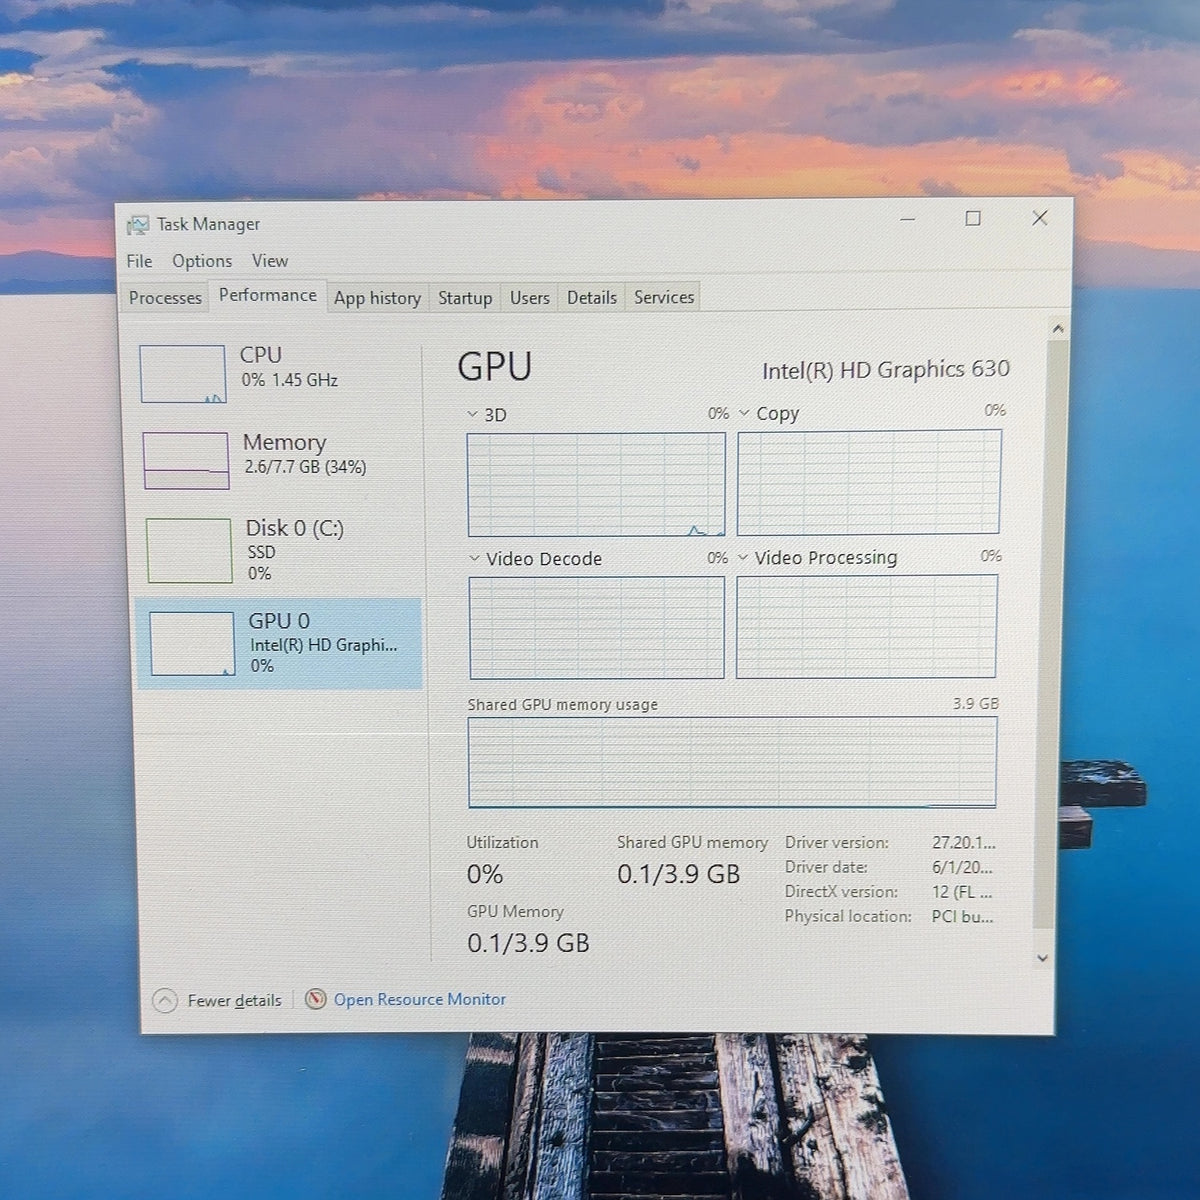Click the Video Decode usage graph

click(x=597, y=628)
